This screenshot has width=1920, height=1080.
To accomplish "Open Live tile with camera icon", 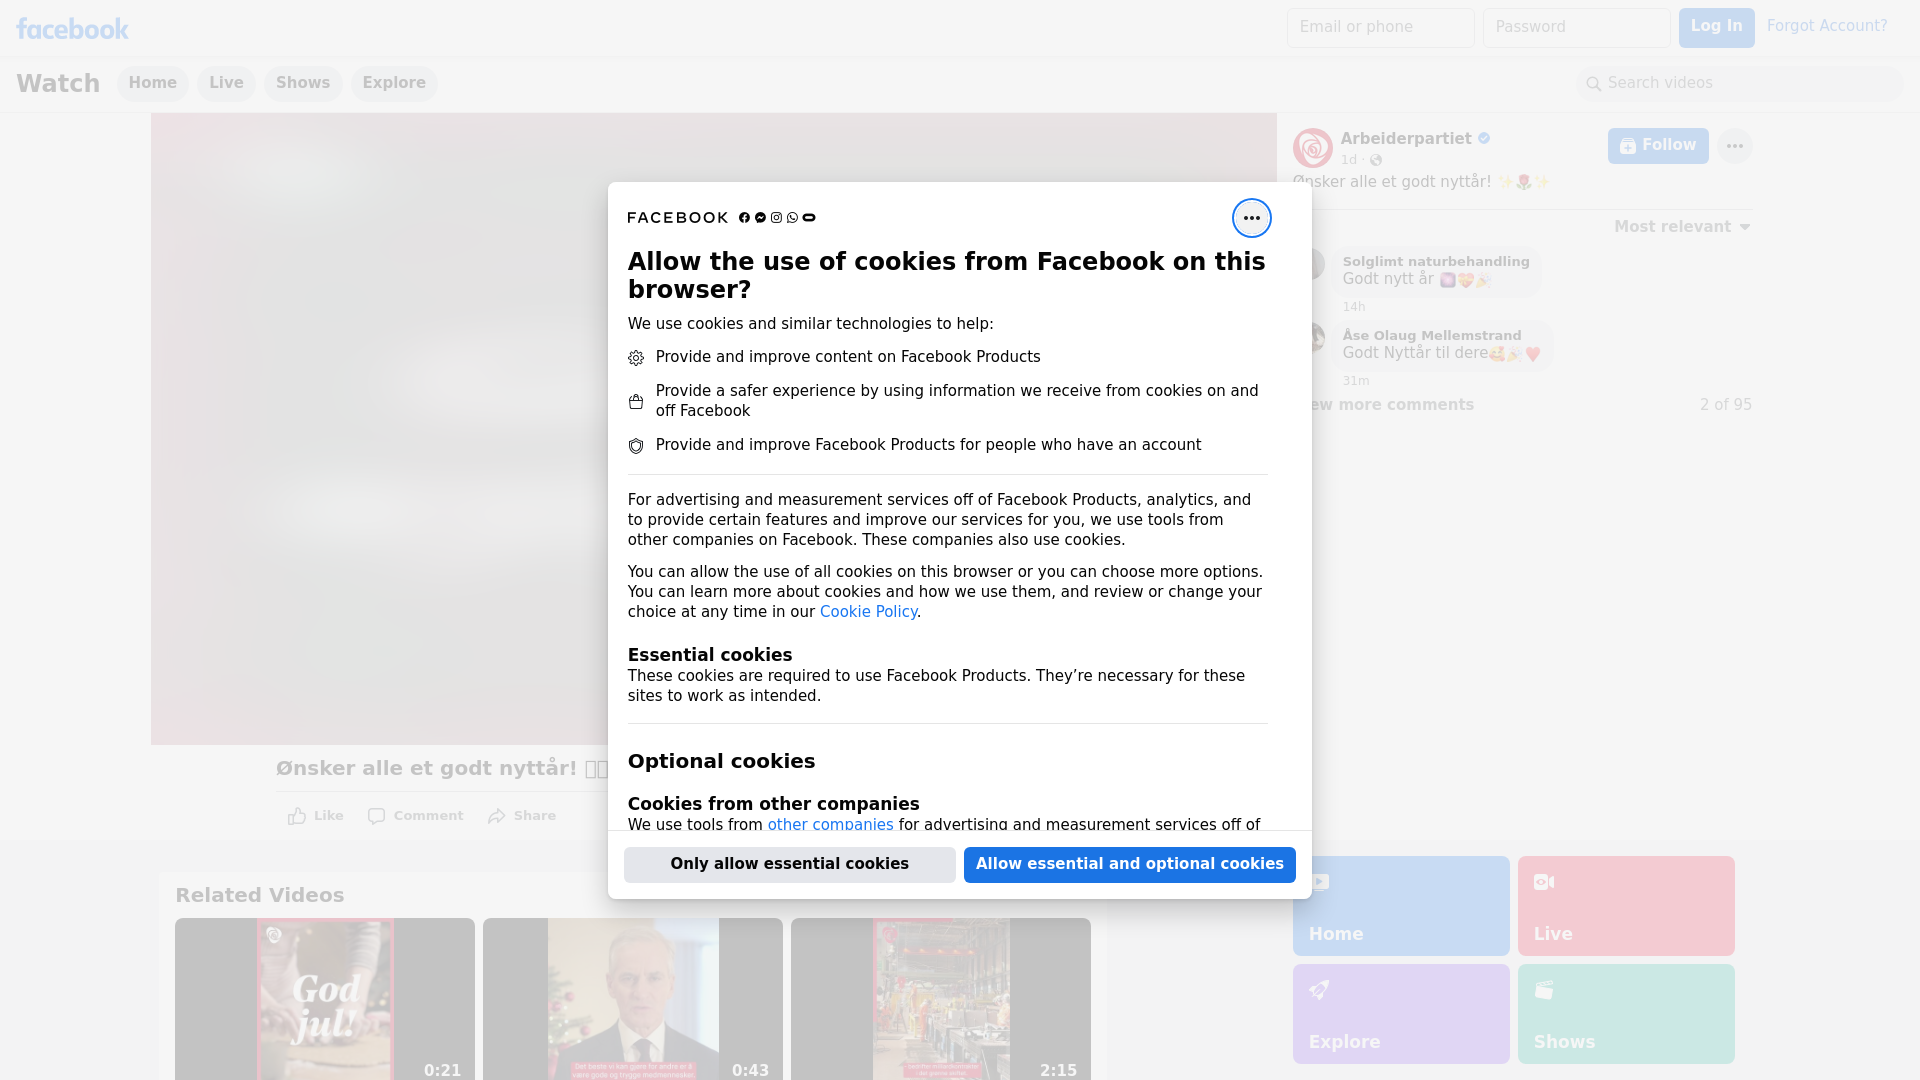I will [x=1626, y=906].
